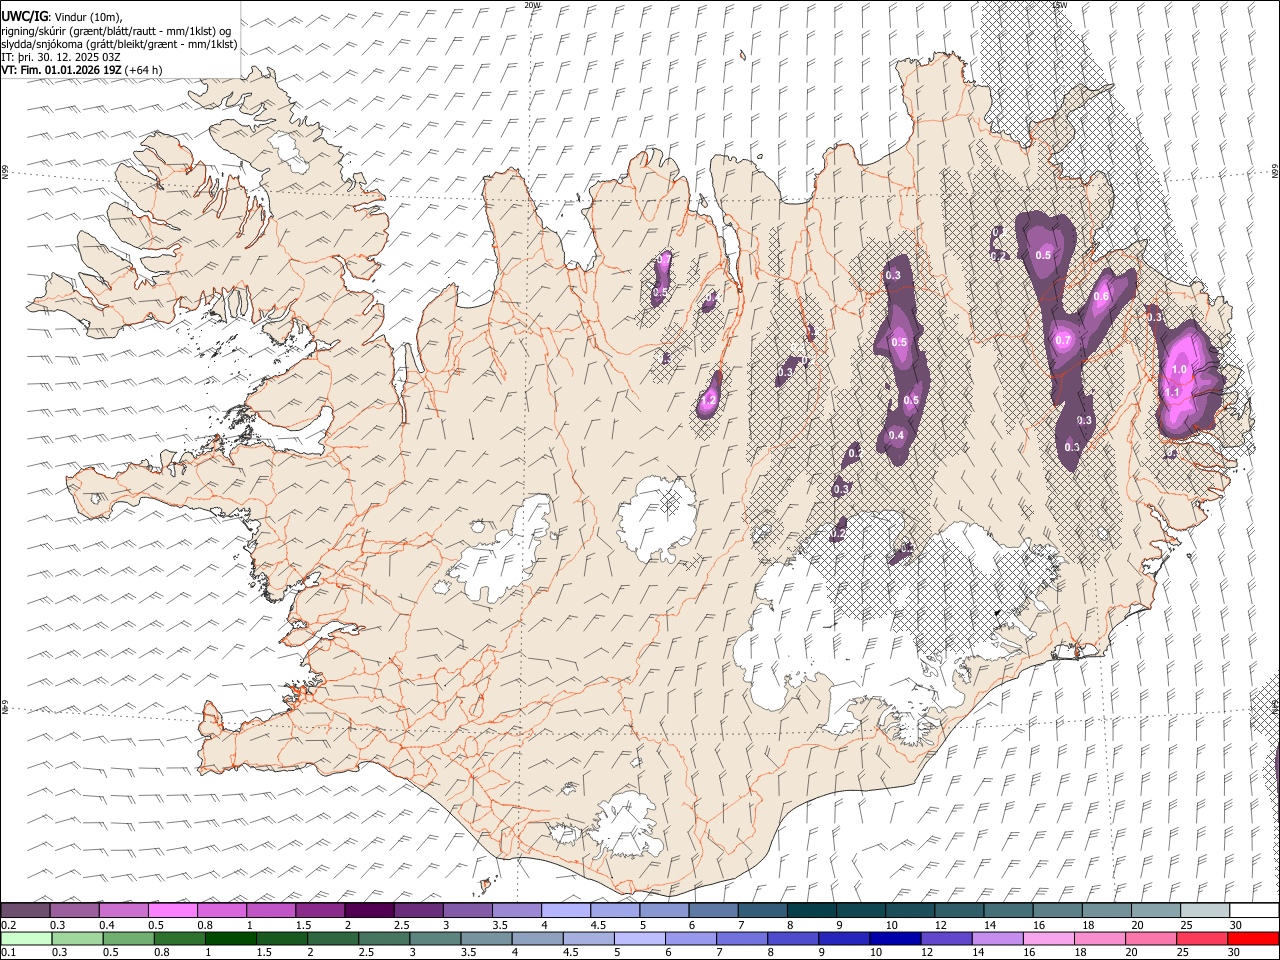1280x960 pixels.
Task: Pick upper-row swatch between 0.3 and 0.4
Action: coord(75,910)
